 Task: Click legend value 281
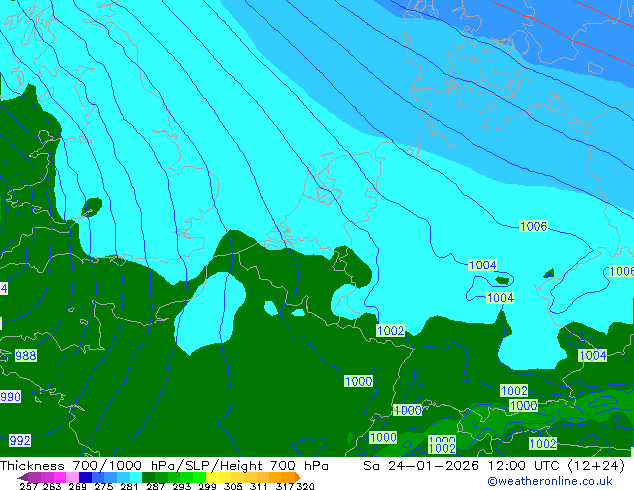point(129,486)
